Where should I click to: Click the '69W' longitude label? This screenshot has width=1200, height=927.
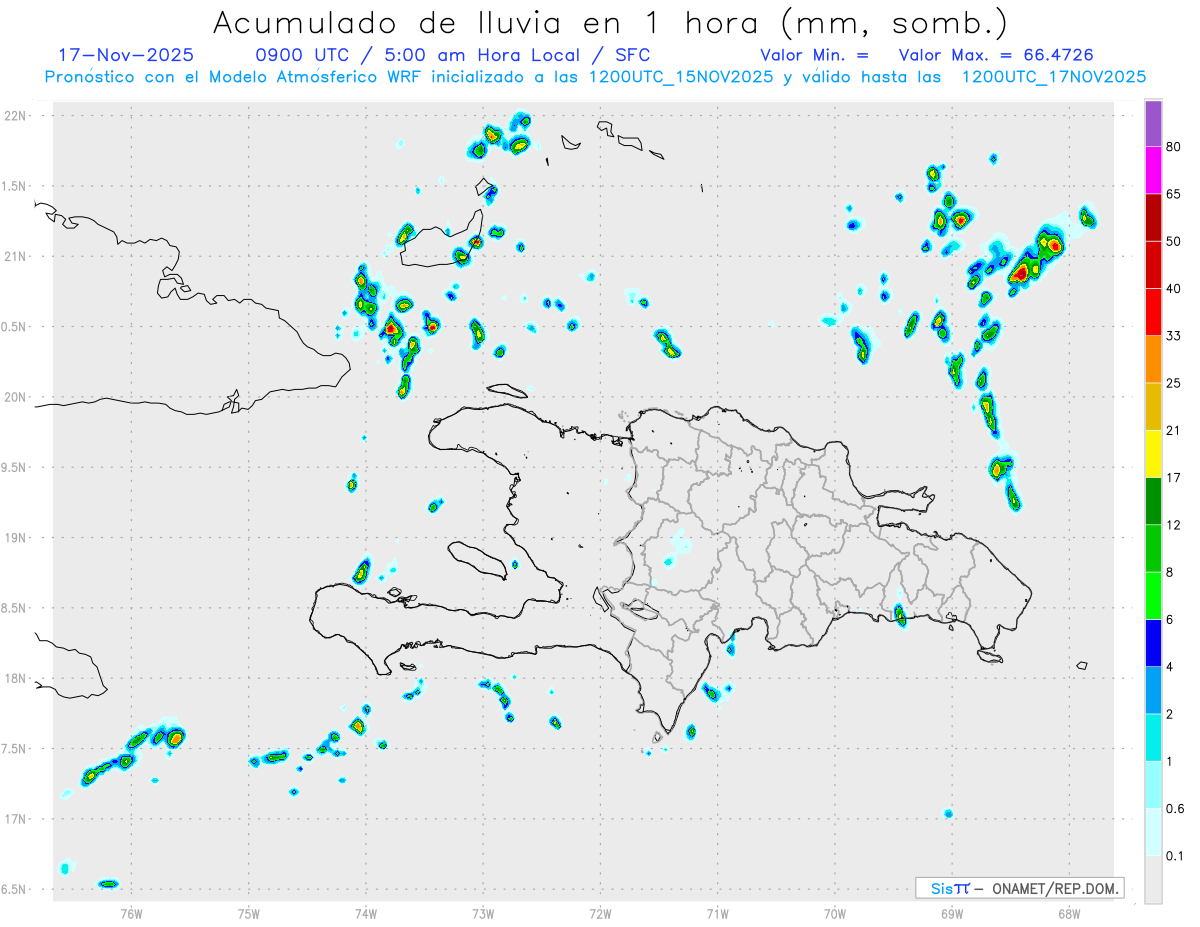click(952, 913)
